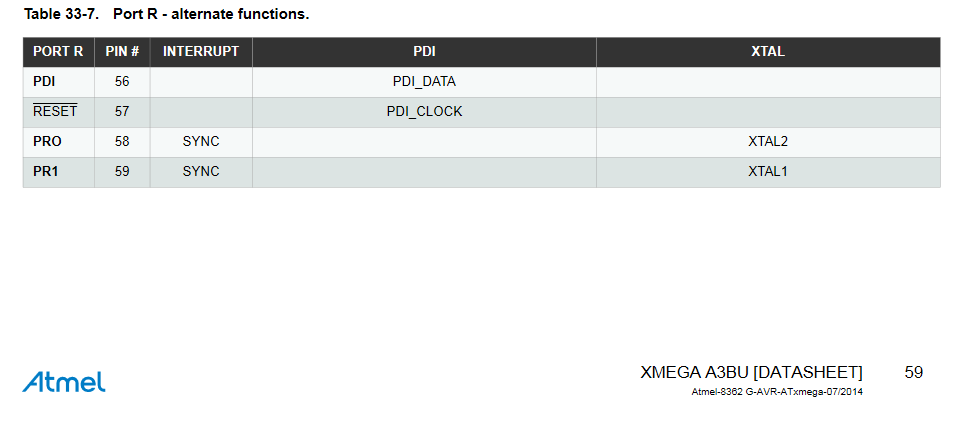962x426 pixels.
Task: Click the PDI column header
Action: (424, 52)
